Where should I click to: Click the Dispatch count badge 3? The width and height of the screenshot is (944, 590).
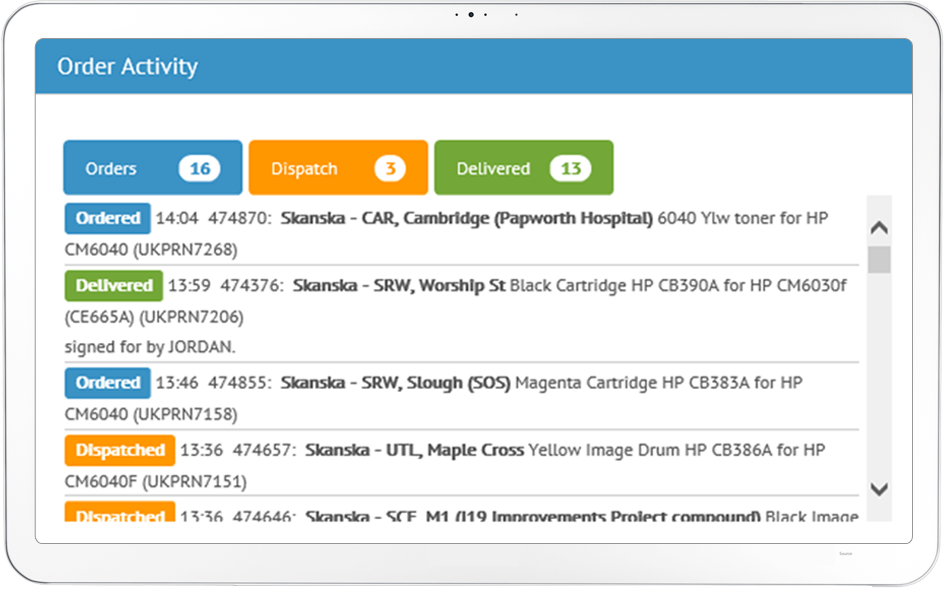coord(390,169)
